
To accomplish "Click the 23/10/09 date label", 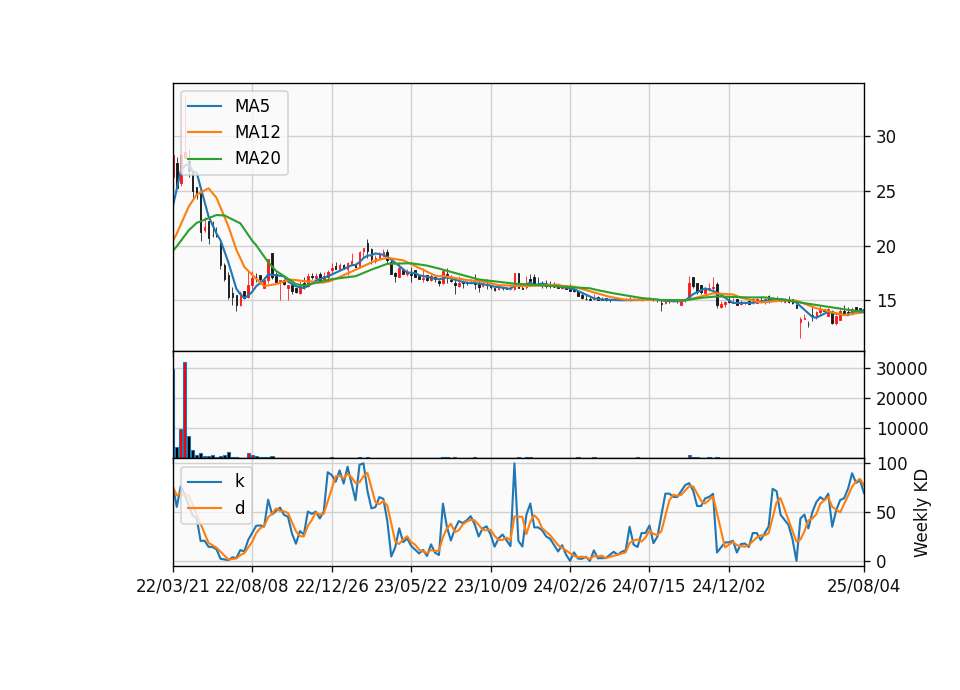I will point(490,586).
